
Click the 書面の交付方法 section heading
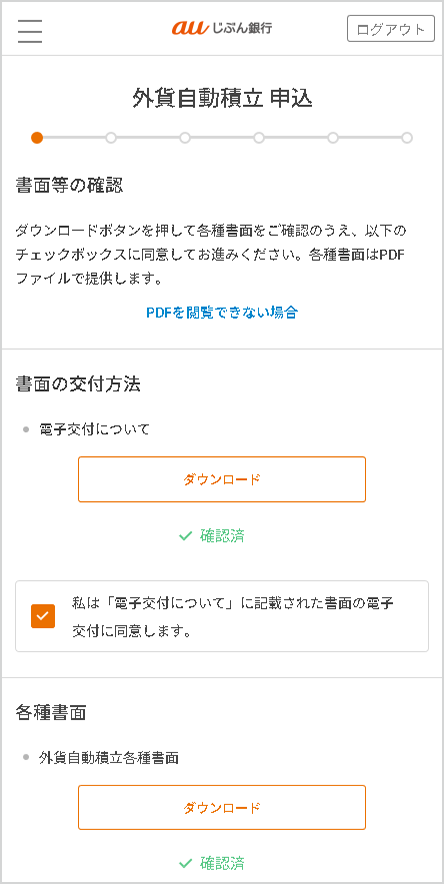coord(78,384)
